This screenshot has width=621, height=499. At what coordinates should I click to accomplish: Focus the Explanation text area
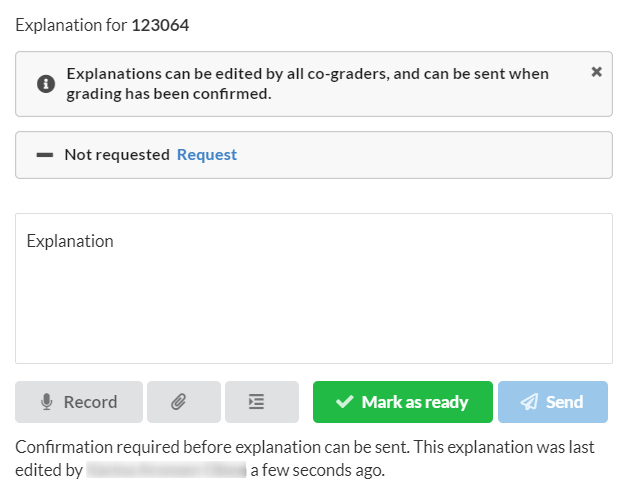(314, 288)
